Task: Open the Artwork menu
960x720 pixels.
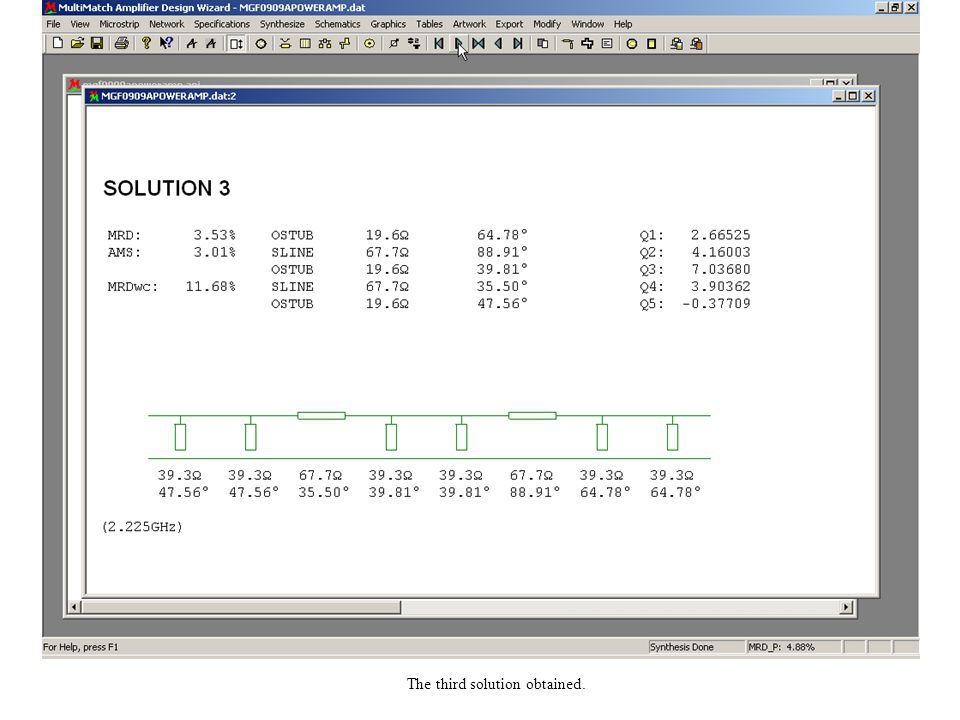Action: 469,24
